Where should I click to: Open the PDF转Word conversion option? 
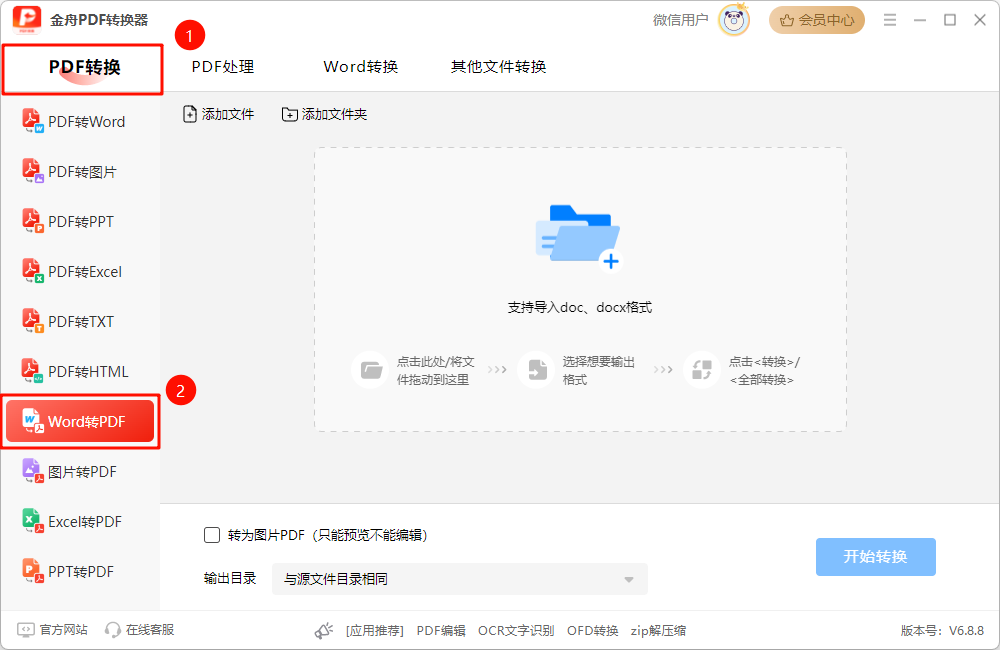coord(80,121)
